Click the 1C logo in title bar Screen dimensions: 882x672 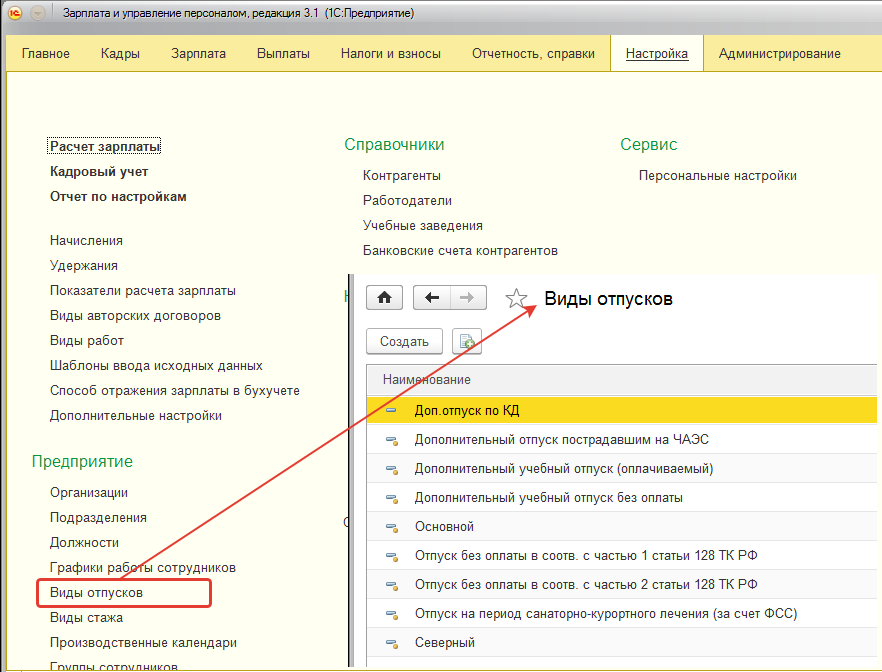pyautogui.click(x=15, y=13)
